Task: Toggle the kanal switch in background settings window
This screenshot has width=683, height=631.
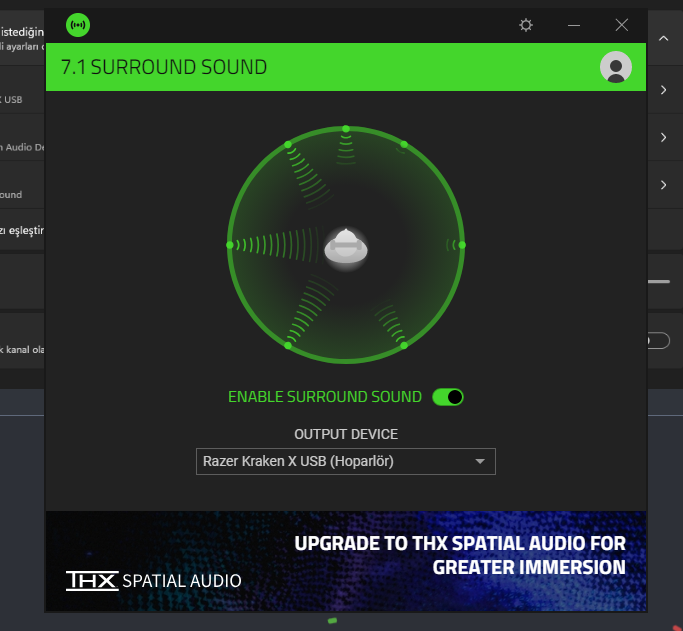Action: pyautogui.click(x=659, y=341)
